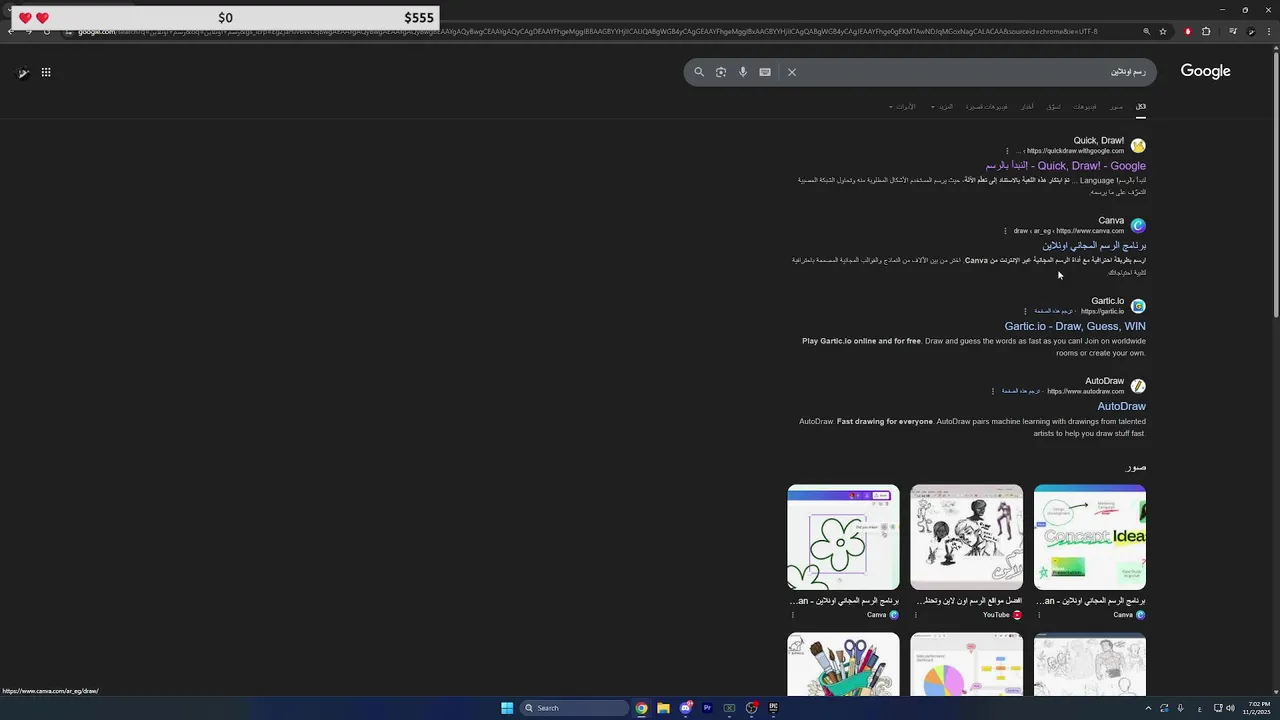This screenshot has width=1280, height=720.
Task: Click the Canva site favicon
Action: coord(1138,226)
